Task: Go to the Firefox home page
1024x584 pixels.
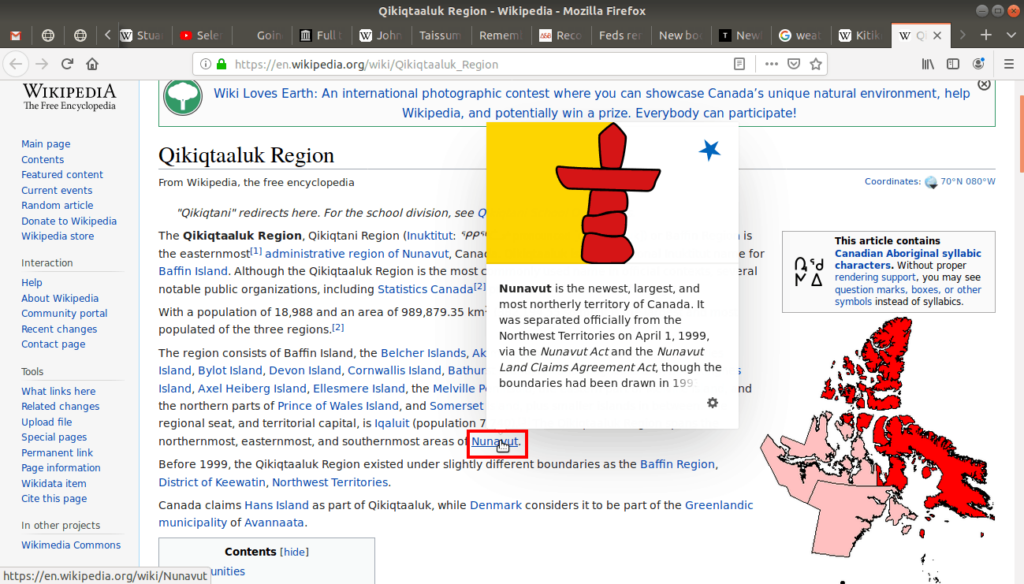Action: click(x=92, y=64)
